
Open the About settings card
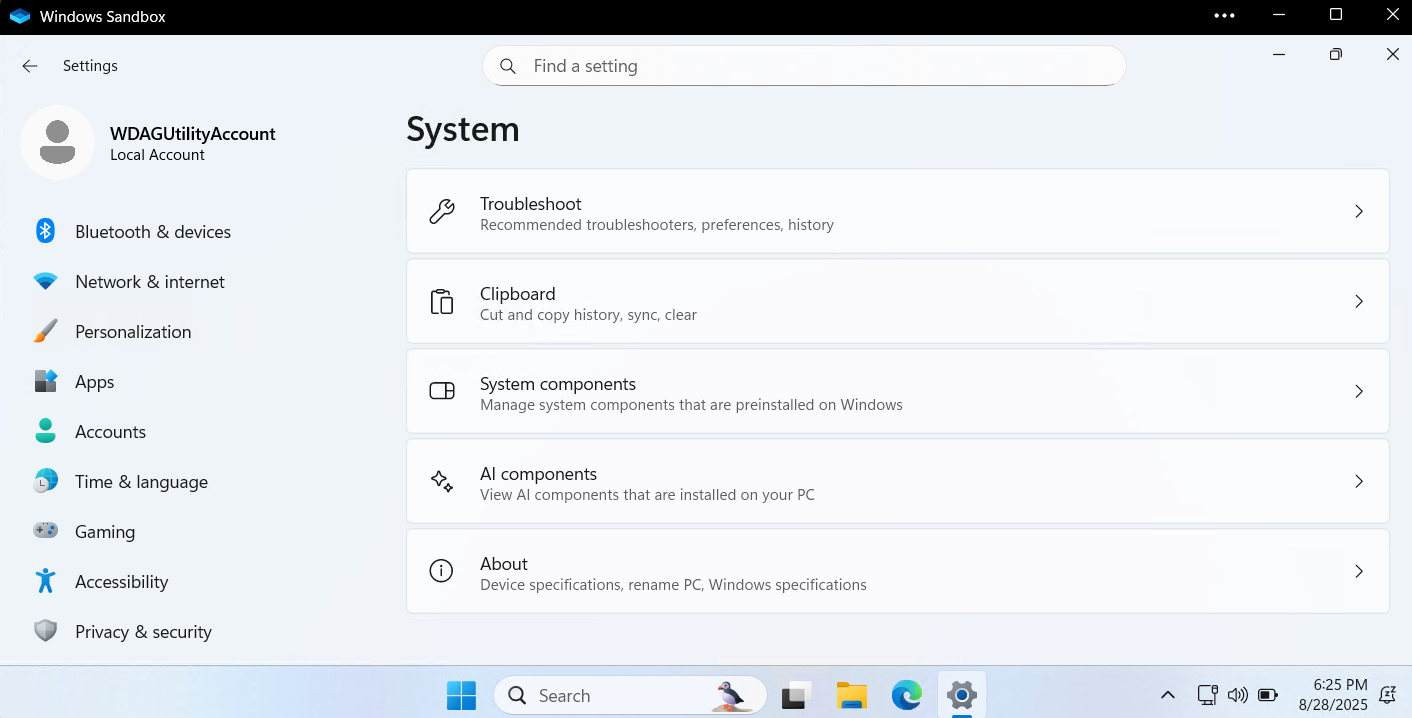898,571
